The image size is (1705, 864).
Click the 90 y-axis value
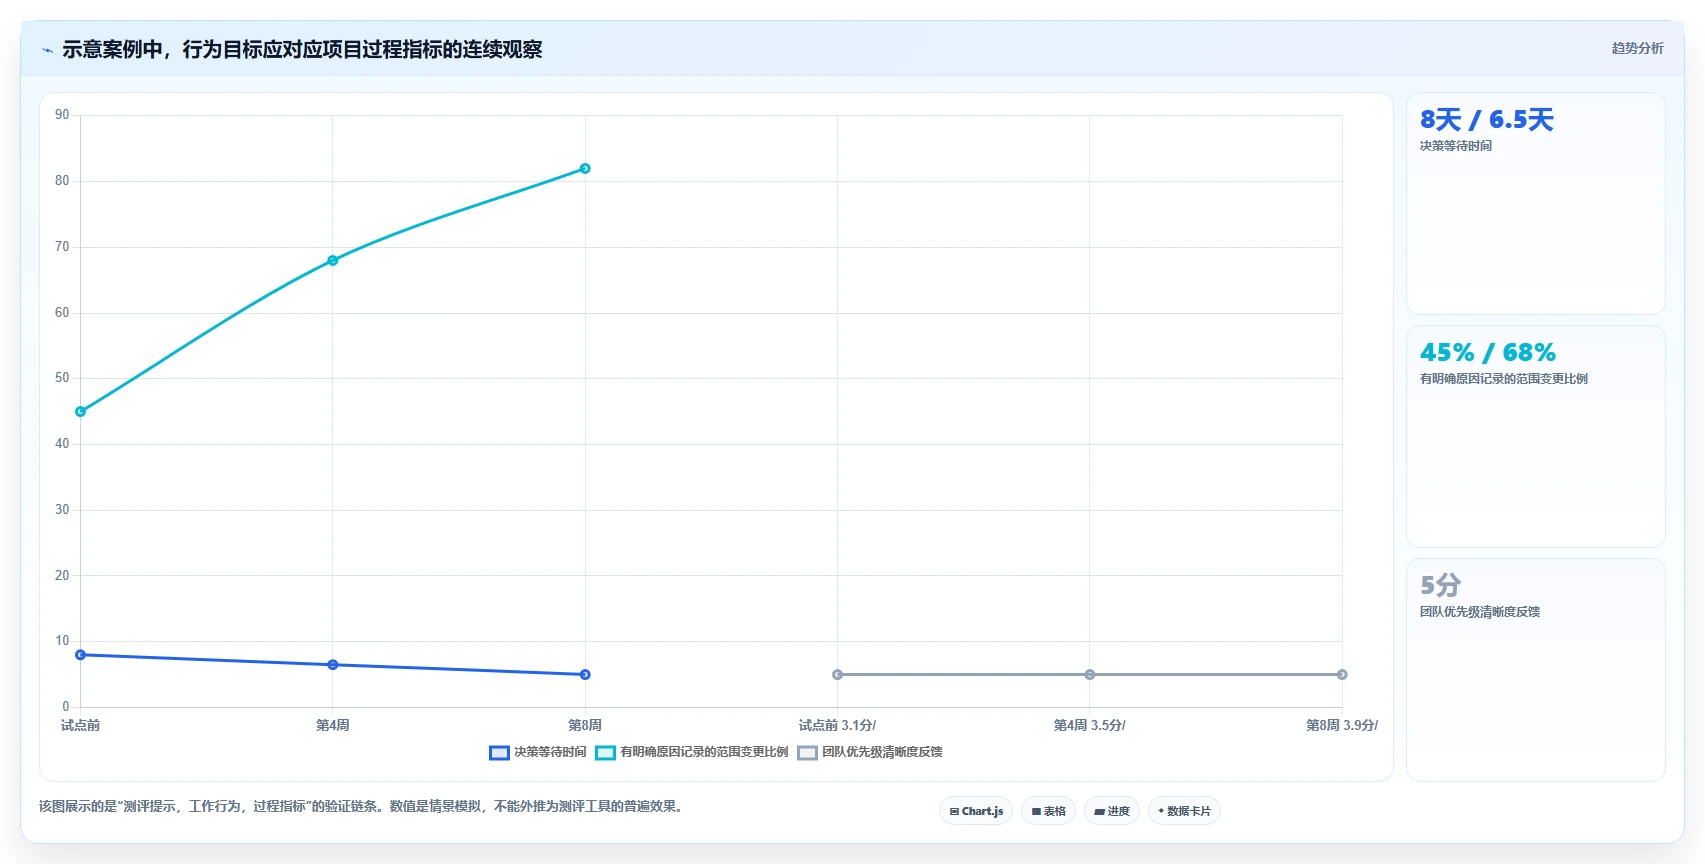coord(62,115)
